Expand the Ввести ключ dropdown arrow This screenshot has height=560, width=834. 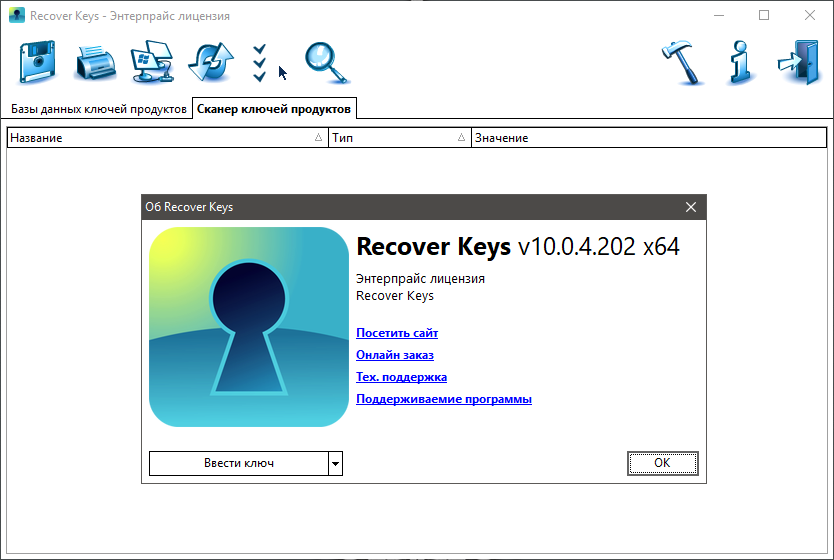tap(336, 463)
